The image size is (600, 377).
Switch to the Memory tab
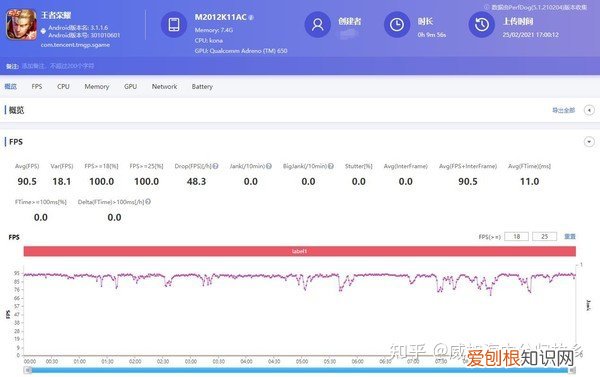pyautogui.click(x=97, y=86)
